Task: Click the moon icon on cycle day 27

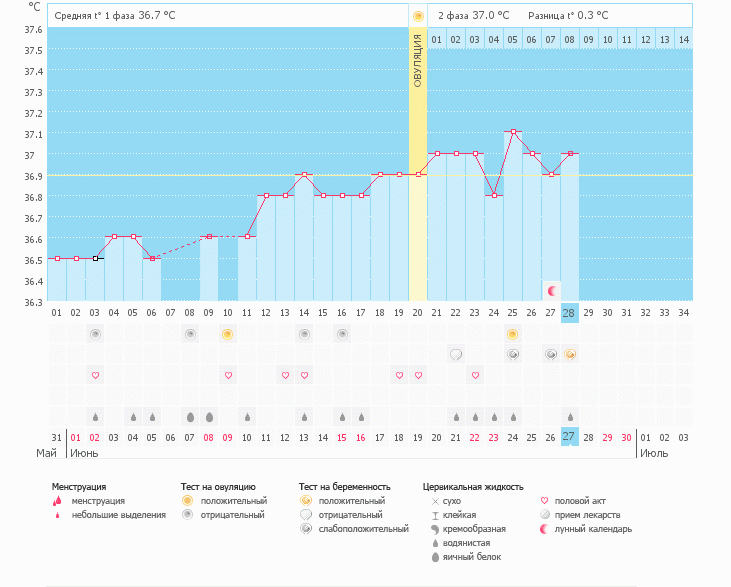Action: pos(551,290)
